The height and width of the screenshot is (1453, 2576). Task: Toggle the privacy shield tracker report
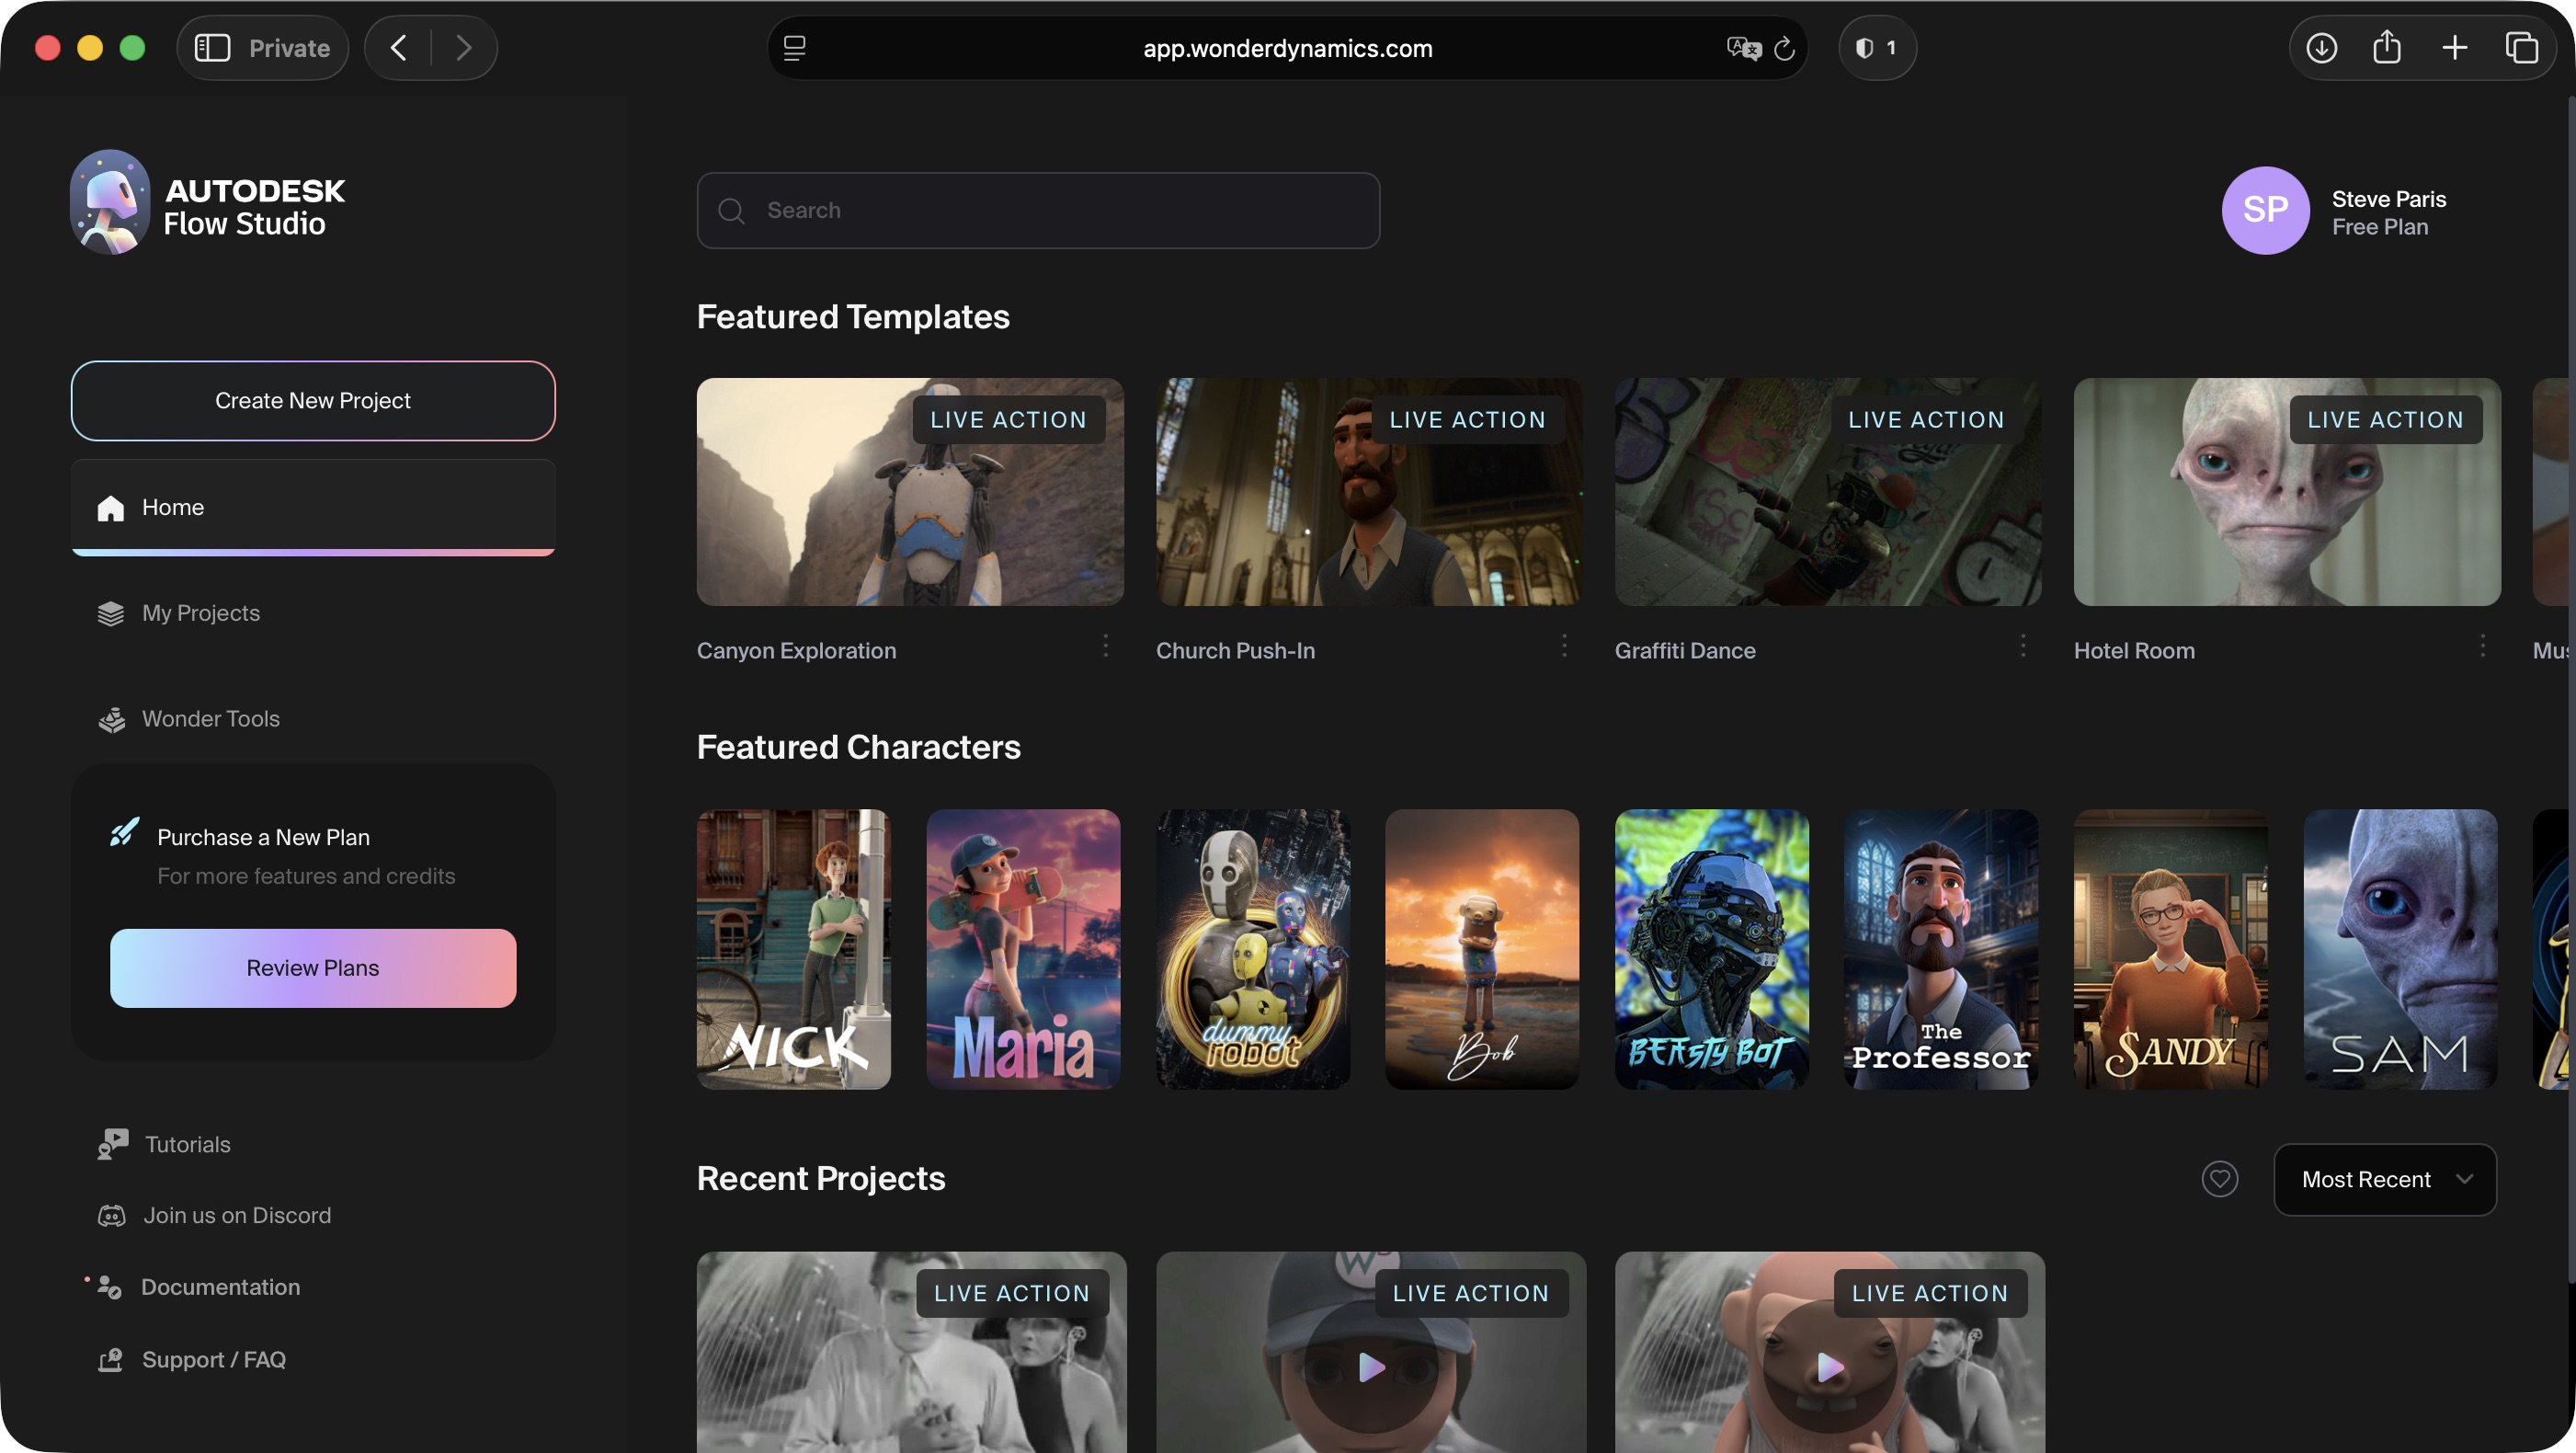pos(1876,48)
